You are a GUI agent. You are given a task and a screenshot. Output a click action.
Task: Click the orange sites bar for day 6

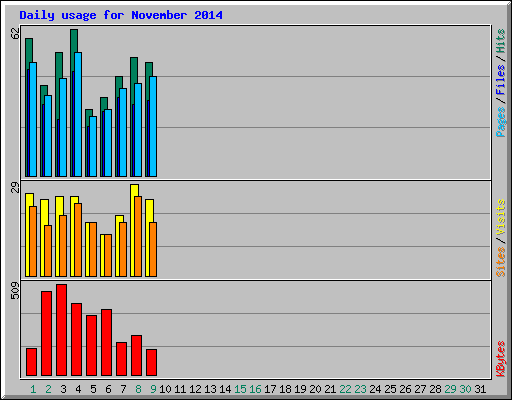click(x=108, y=255)
